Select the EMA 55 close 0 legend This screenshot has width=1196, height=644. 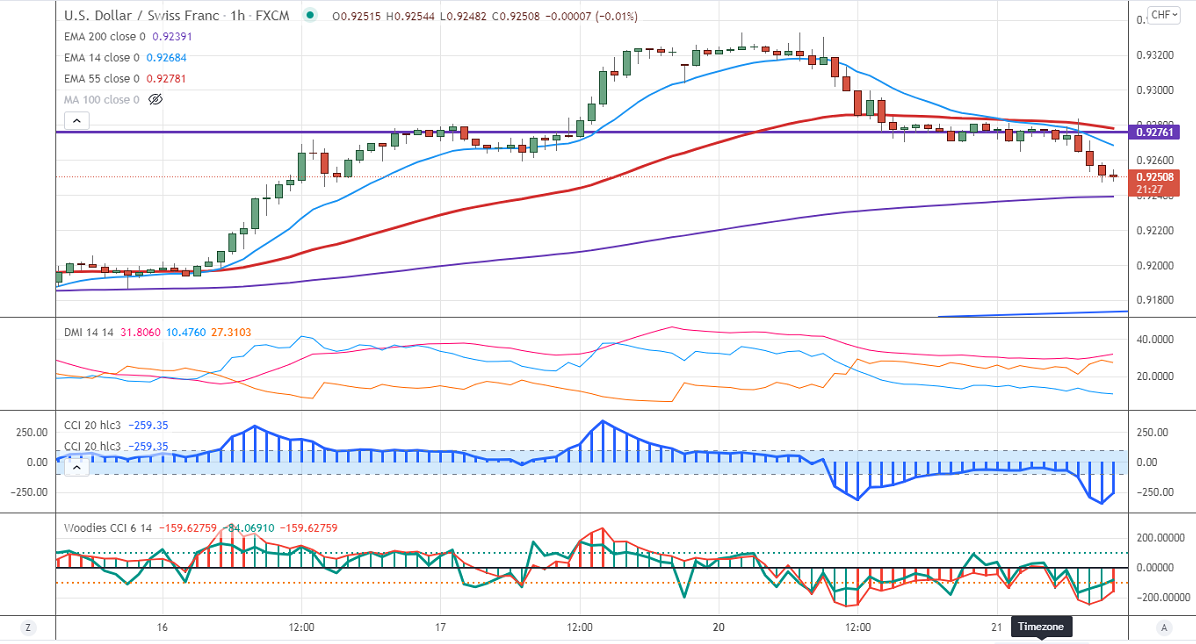(101, 79)
